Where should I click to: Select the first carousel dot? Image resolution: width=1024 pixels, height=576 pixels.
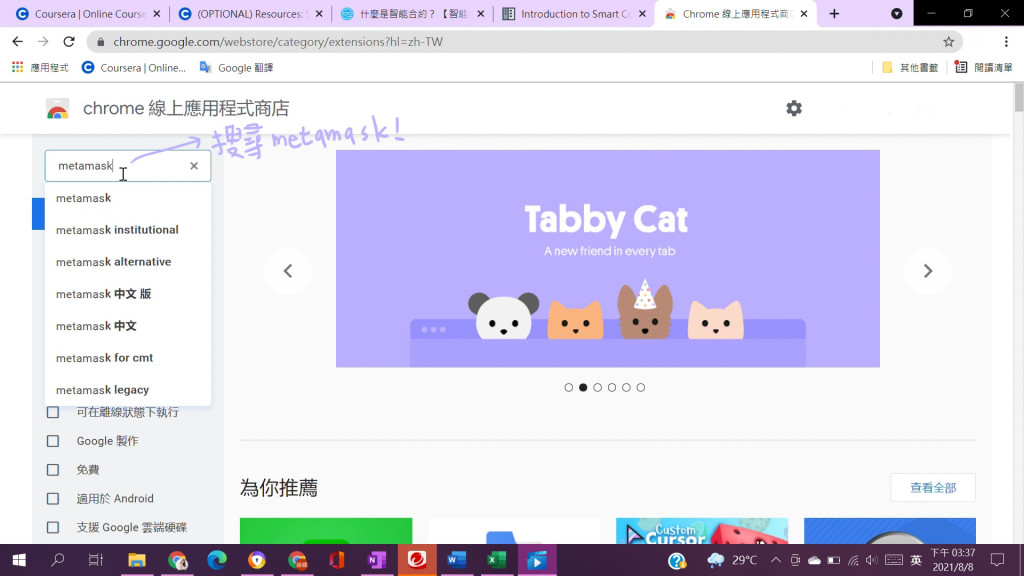pyautogui.click(x=569, y=387)
